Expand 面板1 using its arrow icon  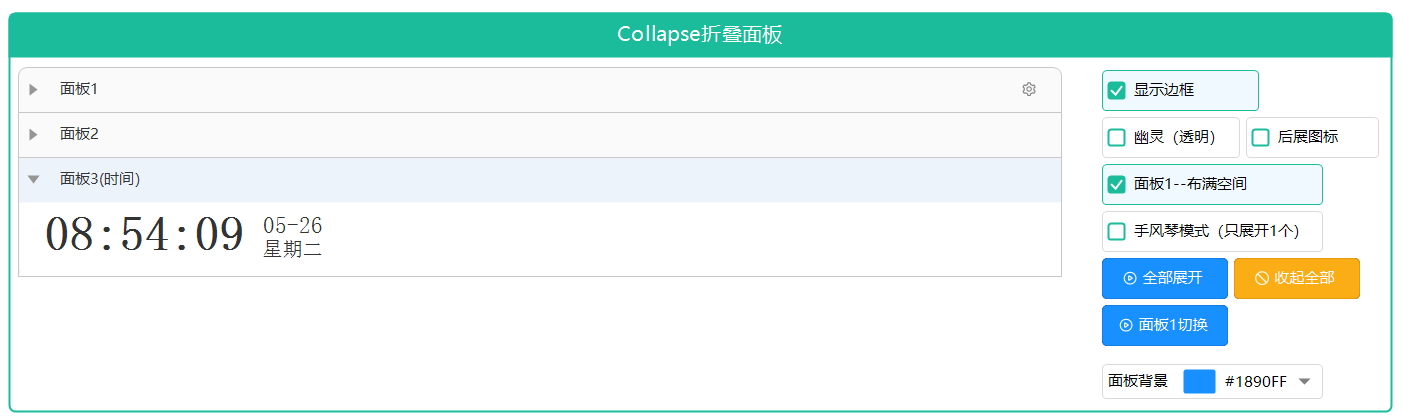tap(33, 89)
